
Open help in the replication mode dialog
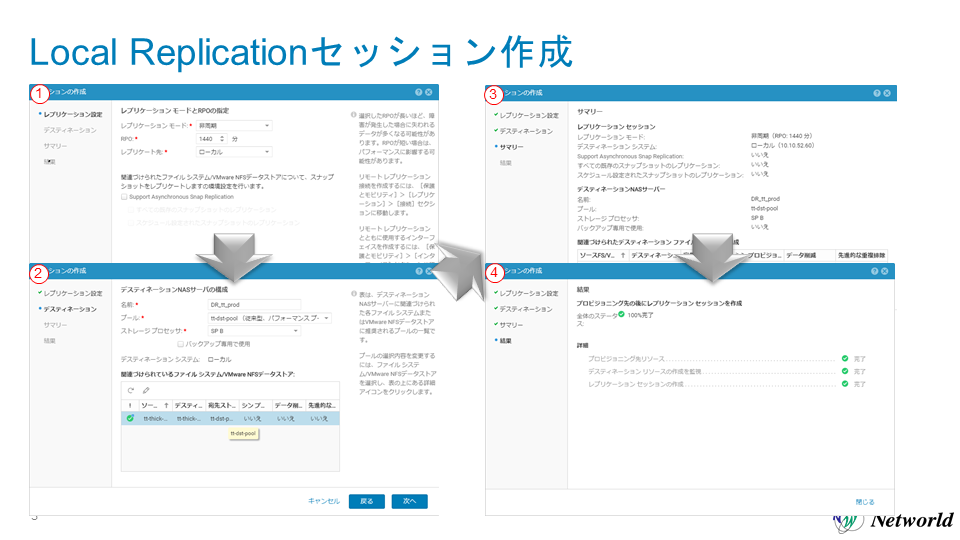tap(419, 92)
